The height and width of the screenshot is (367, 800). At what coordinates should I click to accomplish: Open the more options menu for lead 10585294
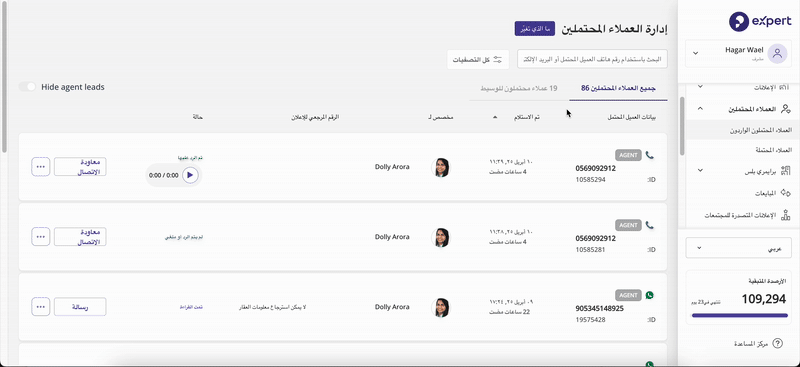point(41,166)
